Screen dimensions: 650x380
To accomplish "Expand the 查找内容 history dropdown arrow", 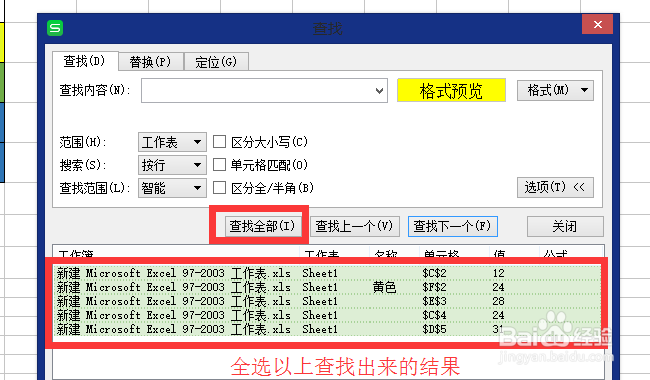I will coord(379,90).
